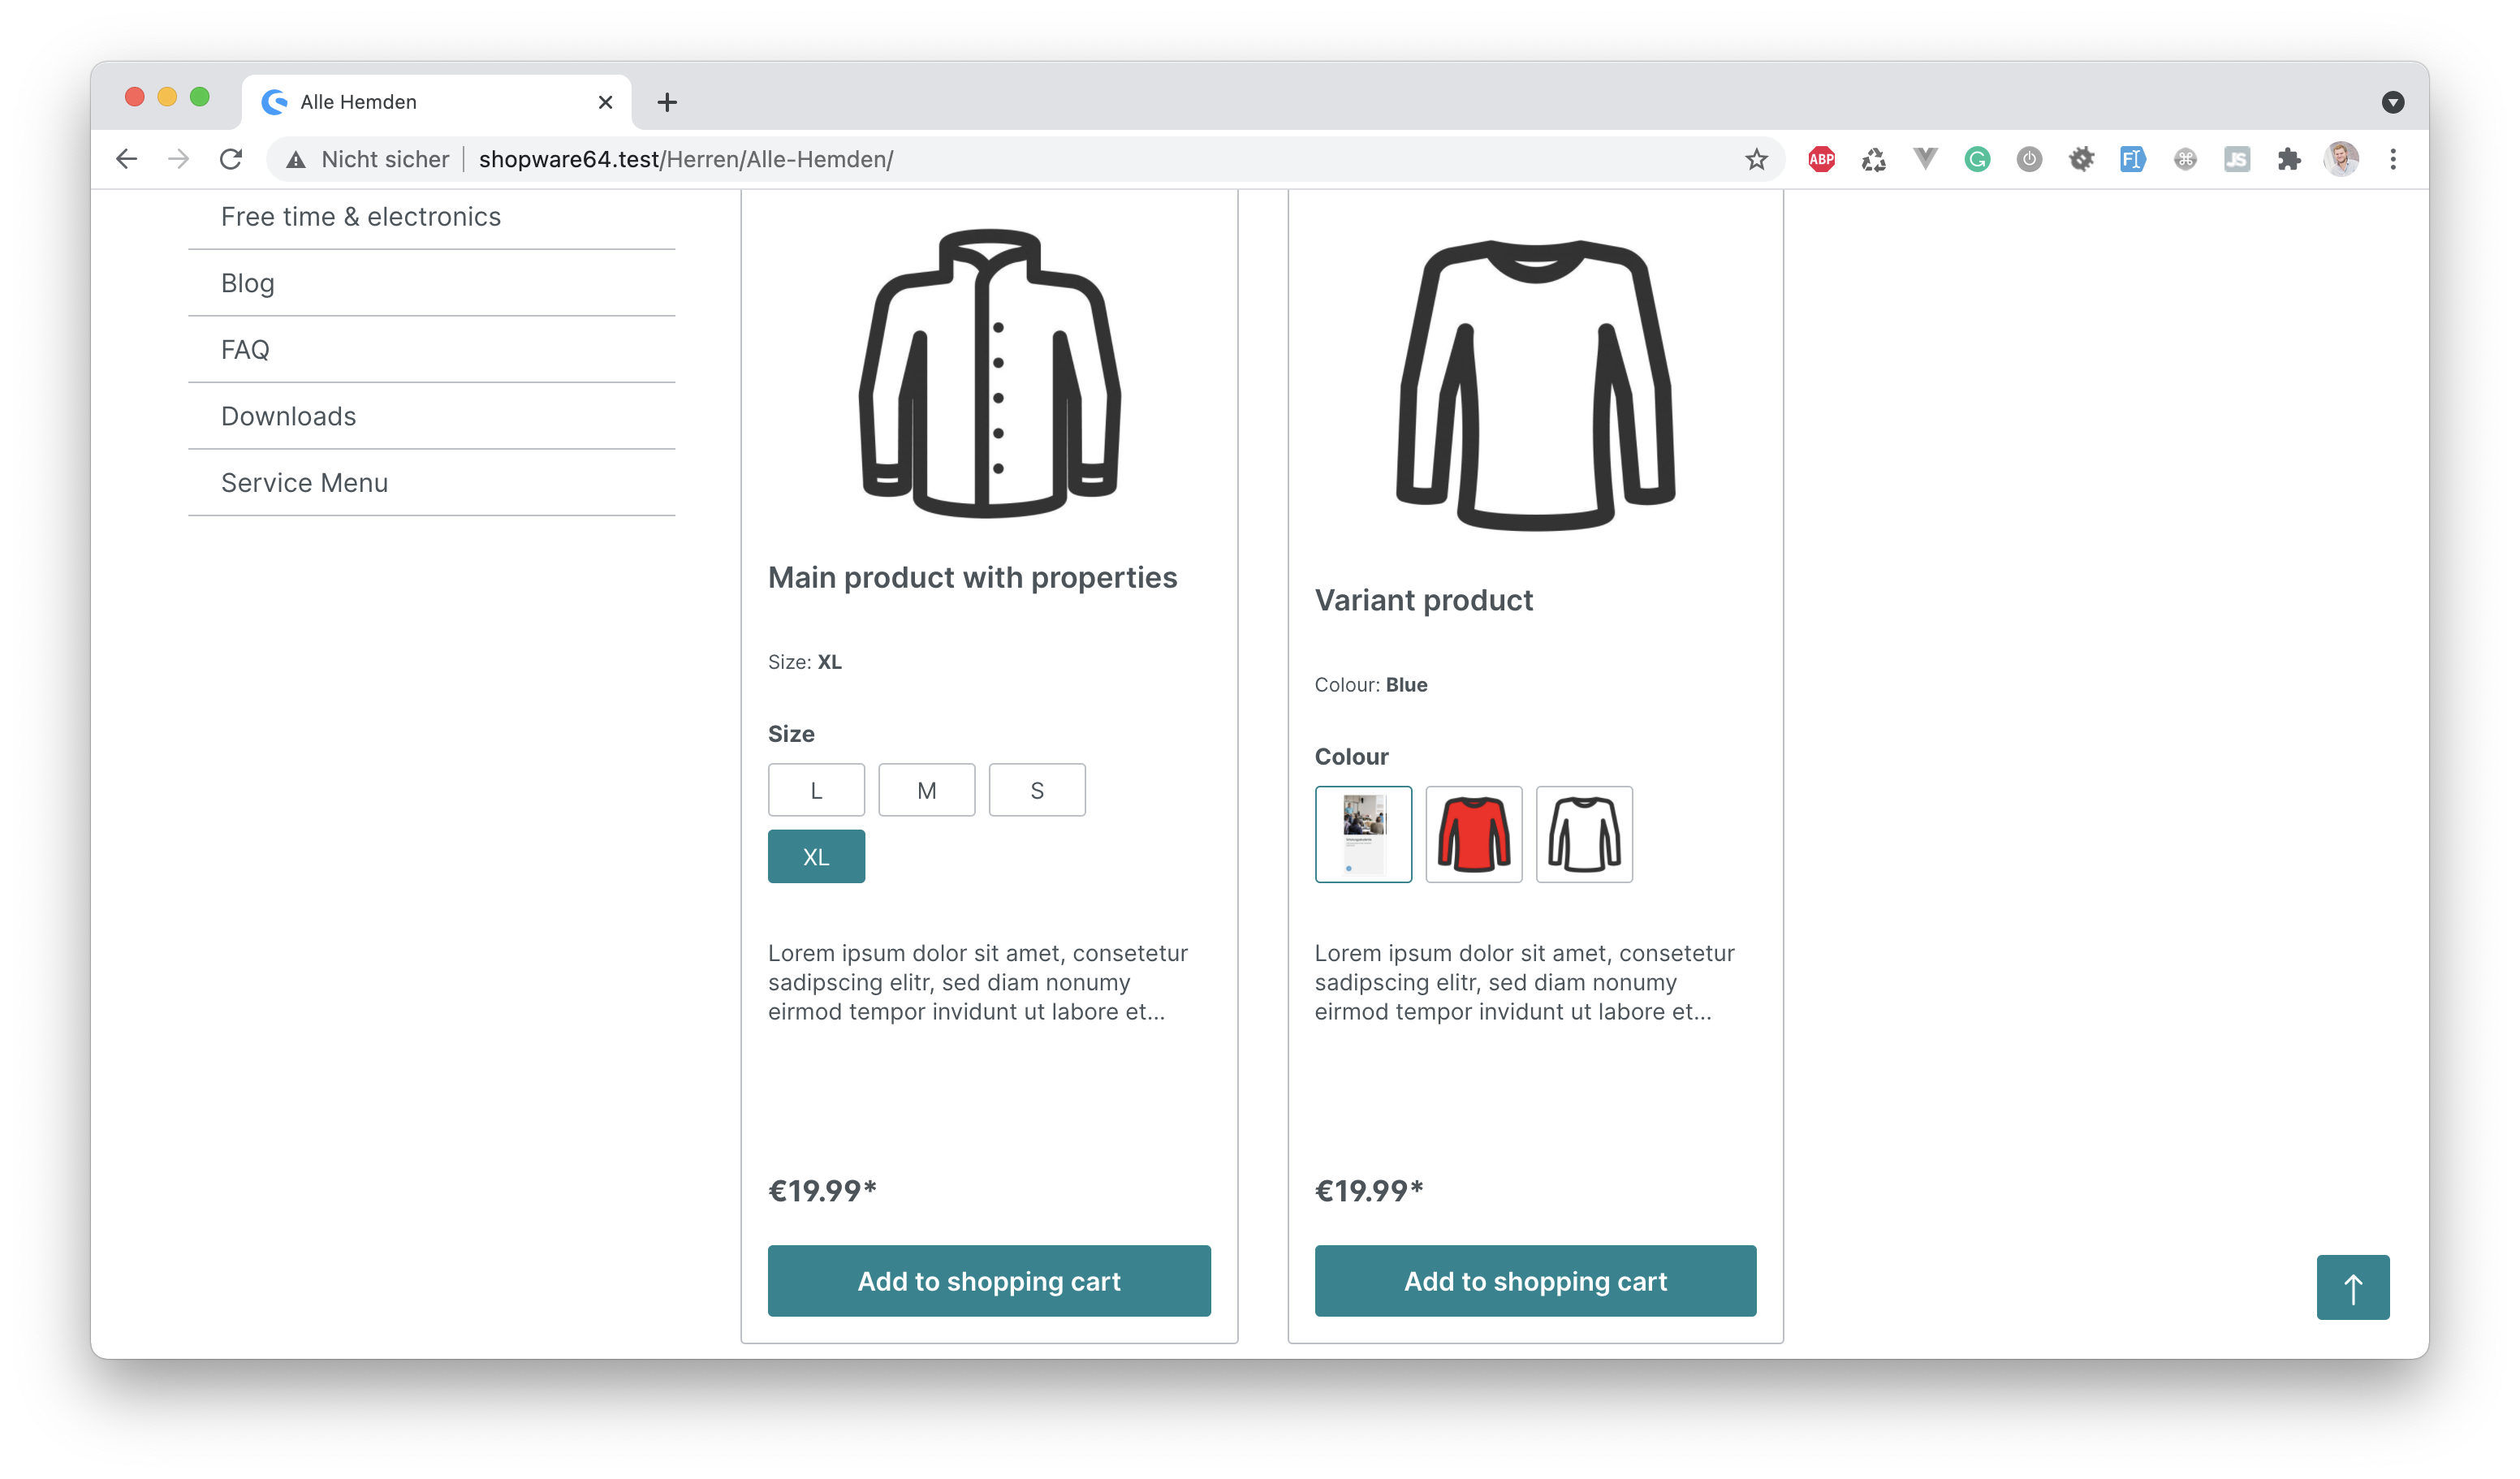
Task: Select size S option
Action: click(1037, 790)
